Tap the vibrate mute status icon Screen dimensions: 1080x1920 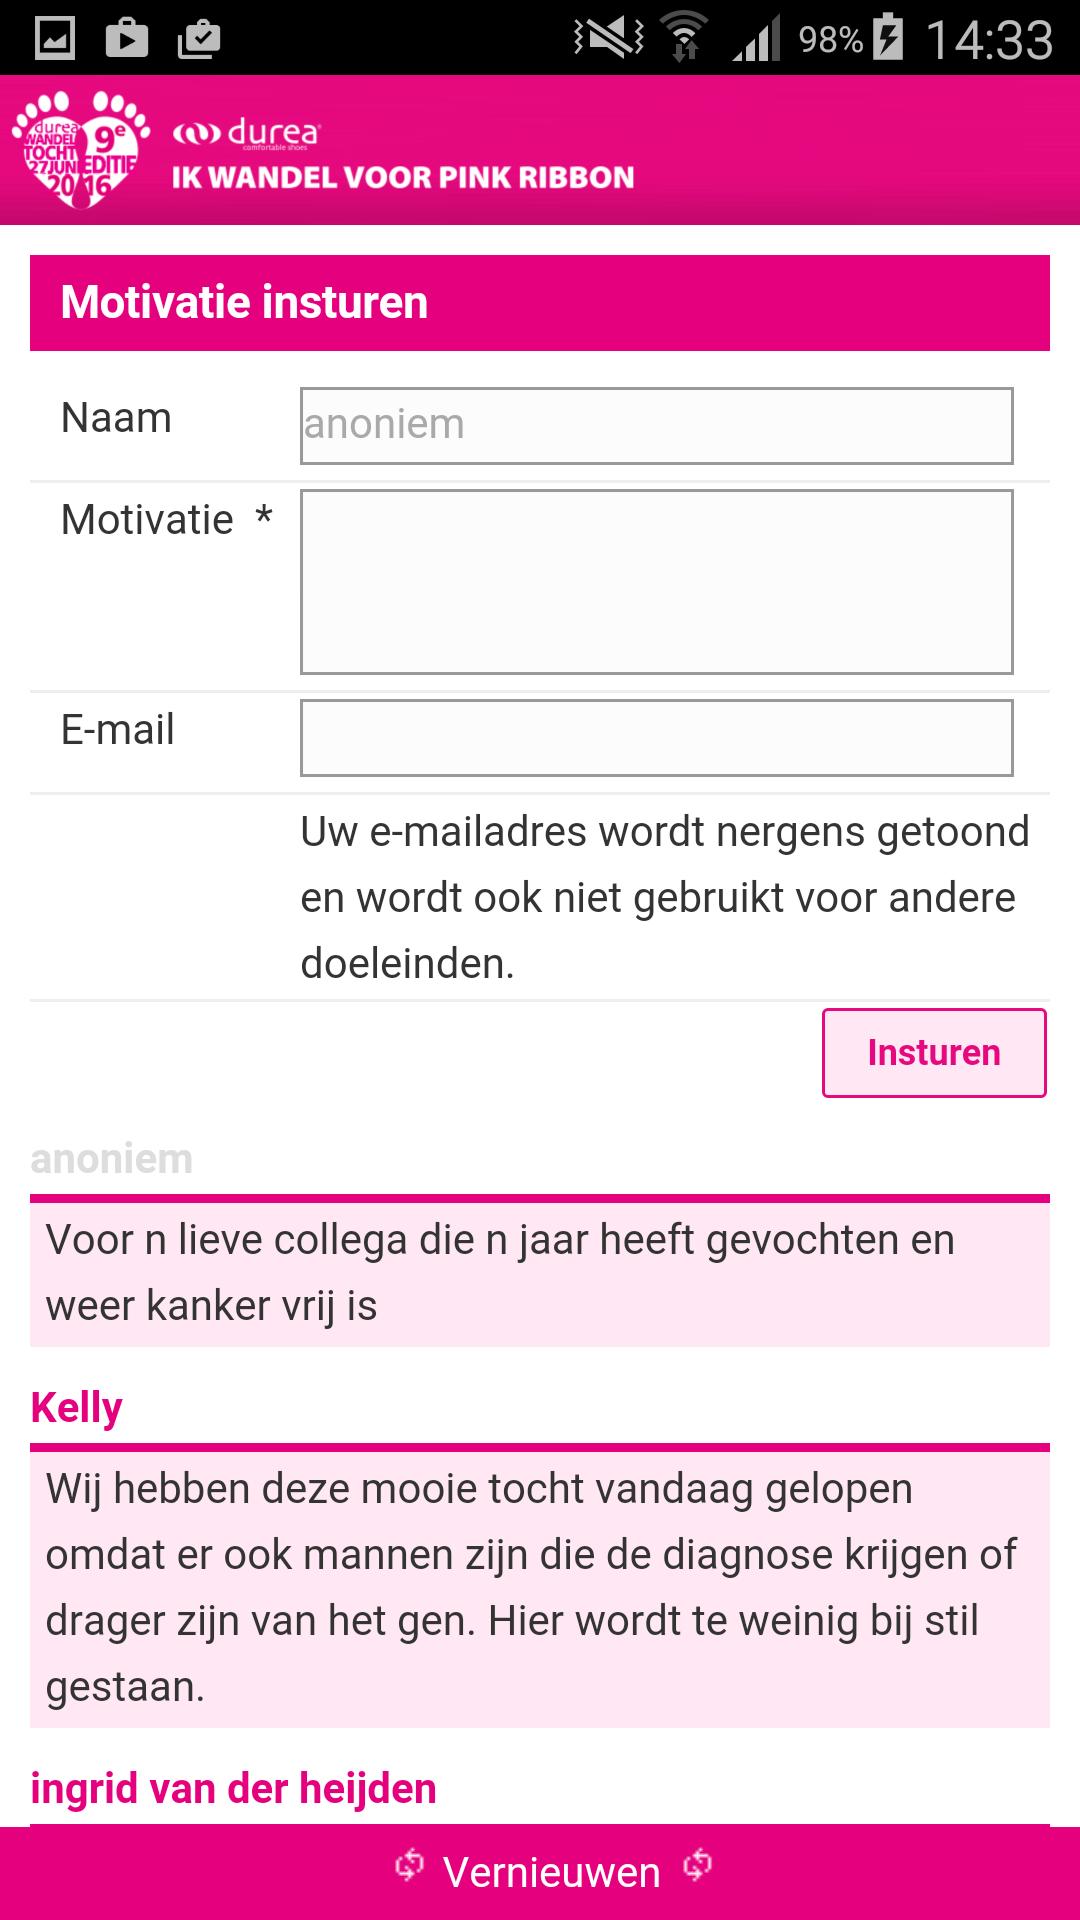point(608,39)
